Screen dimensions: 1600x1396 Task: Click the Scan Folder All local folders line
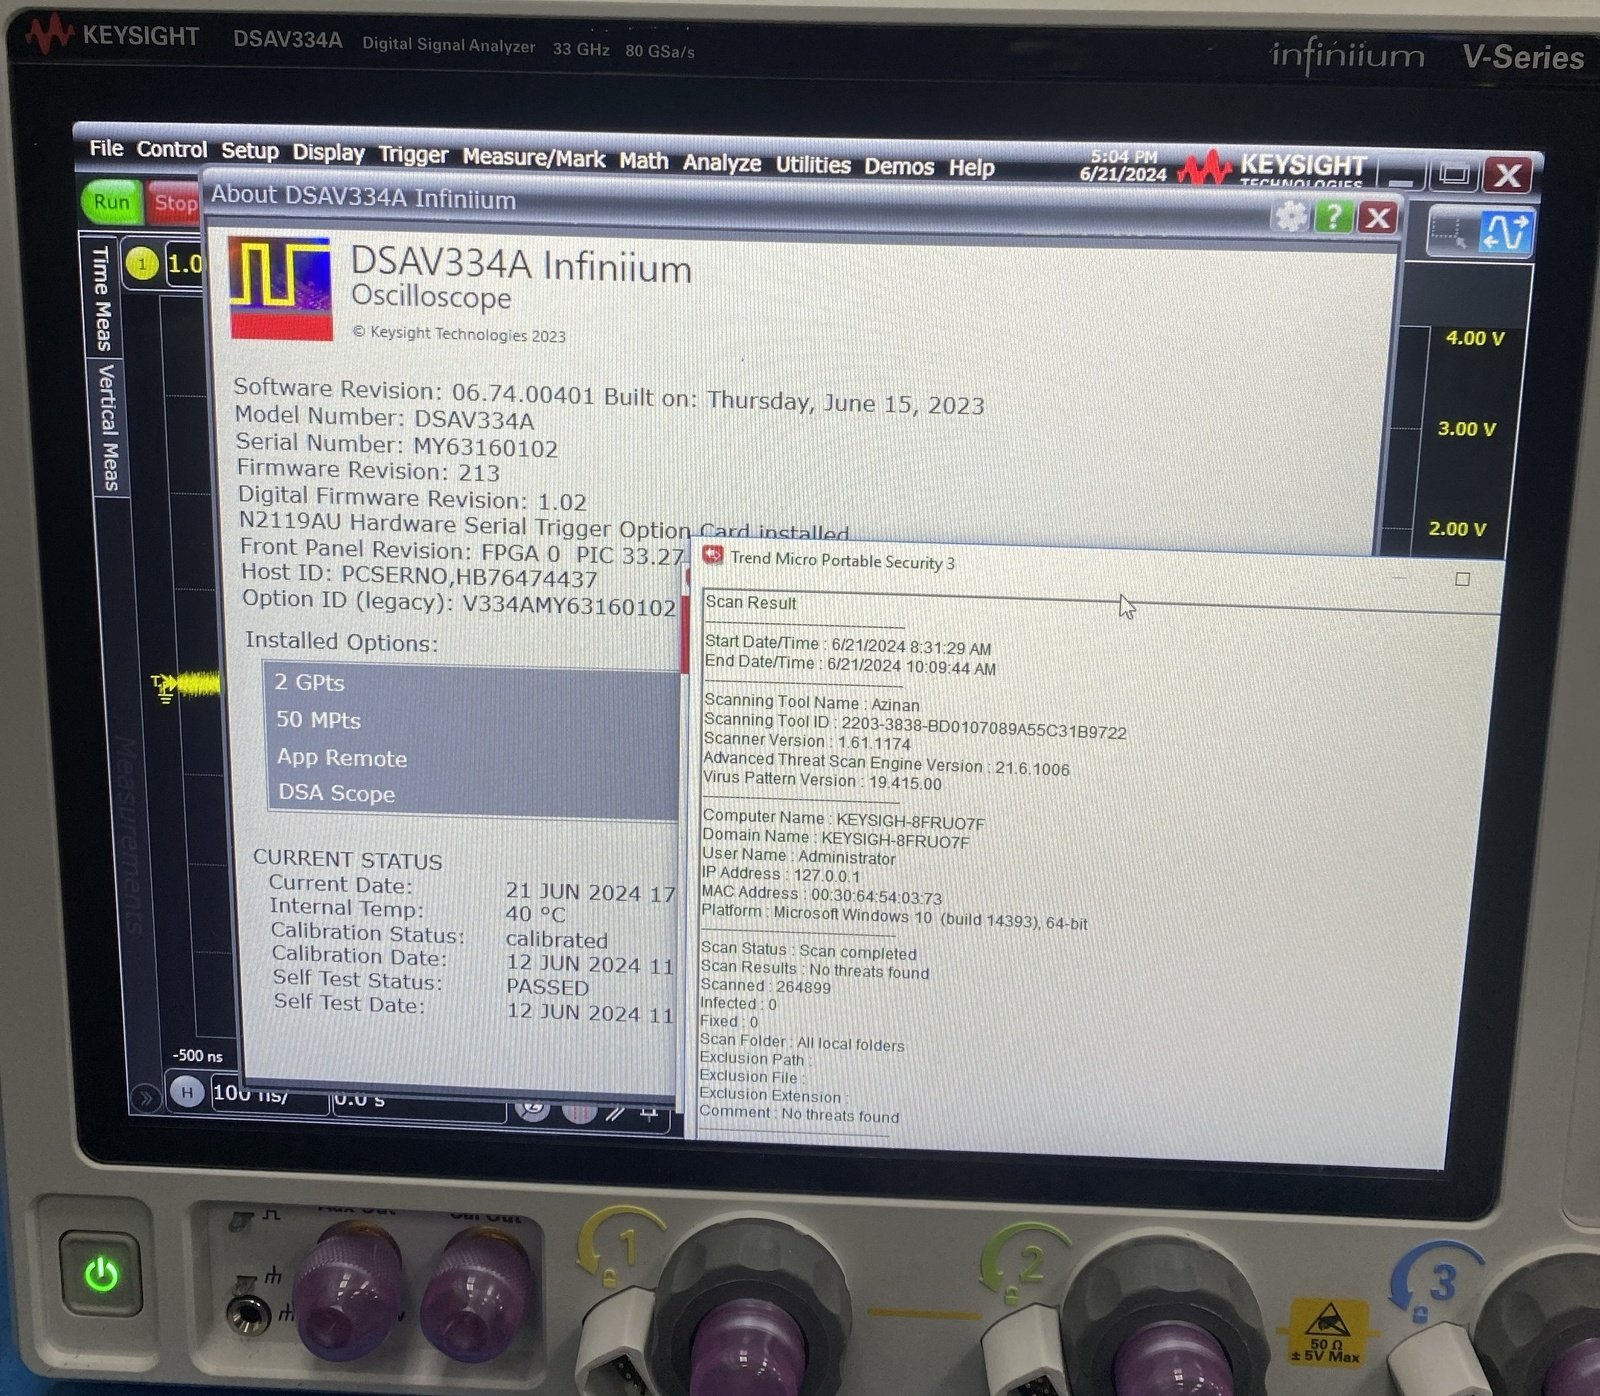click(x=801, y=1043)
